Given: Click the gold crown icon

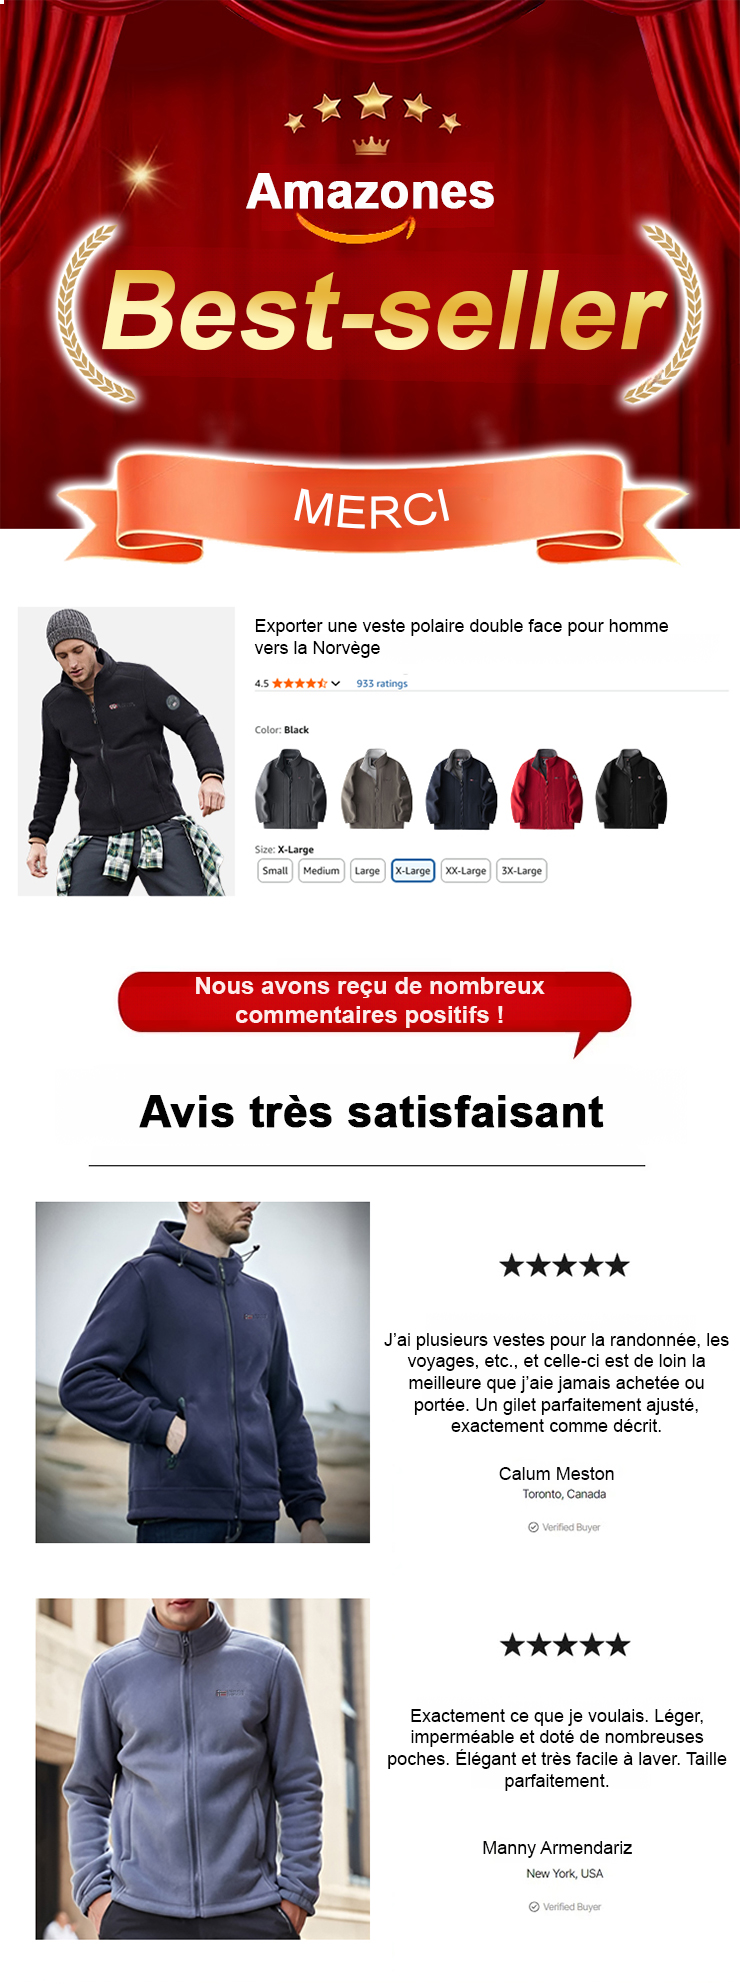Looking at the screenshot, I should coord(370,145).
